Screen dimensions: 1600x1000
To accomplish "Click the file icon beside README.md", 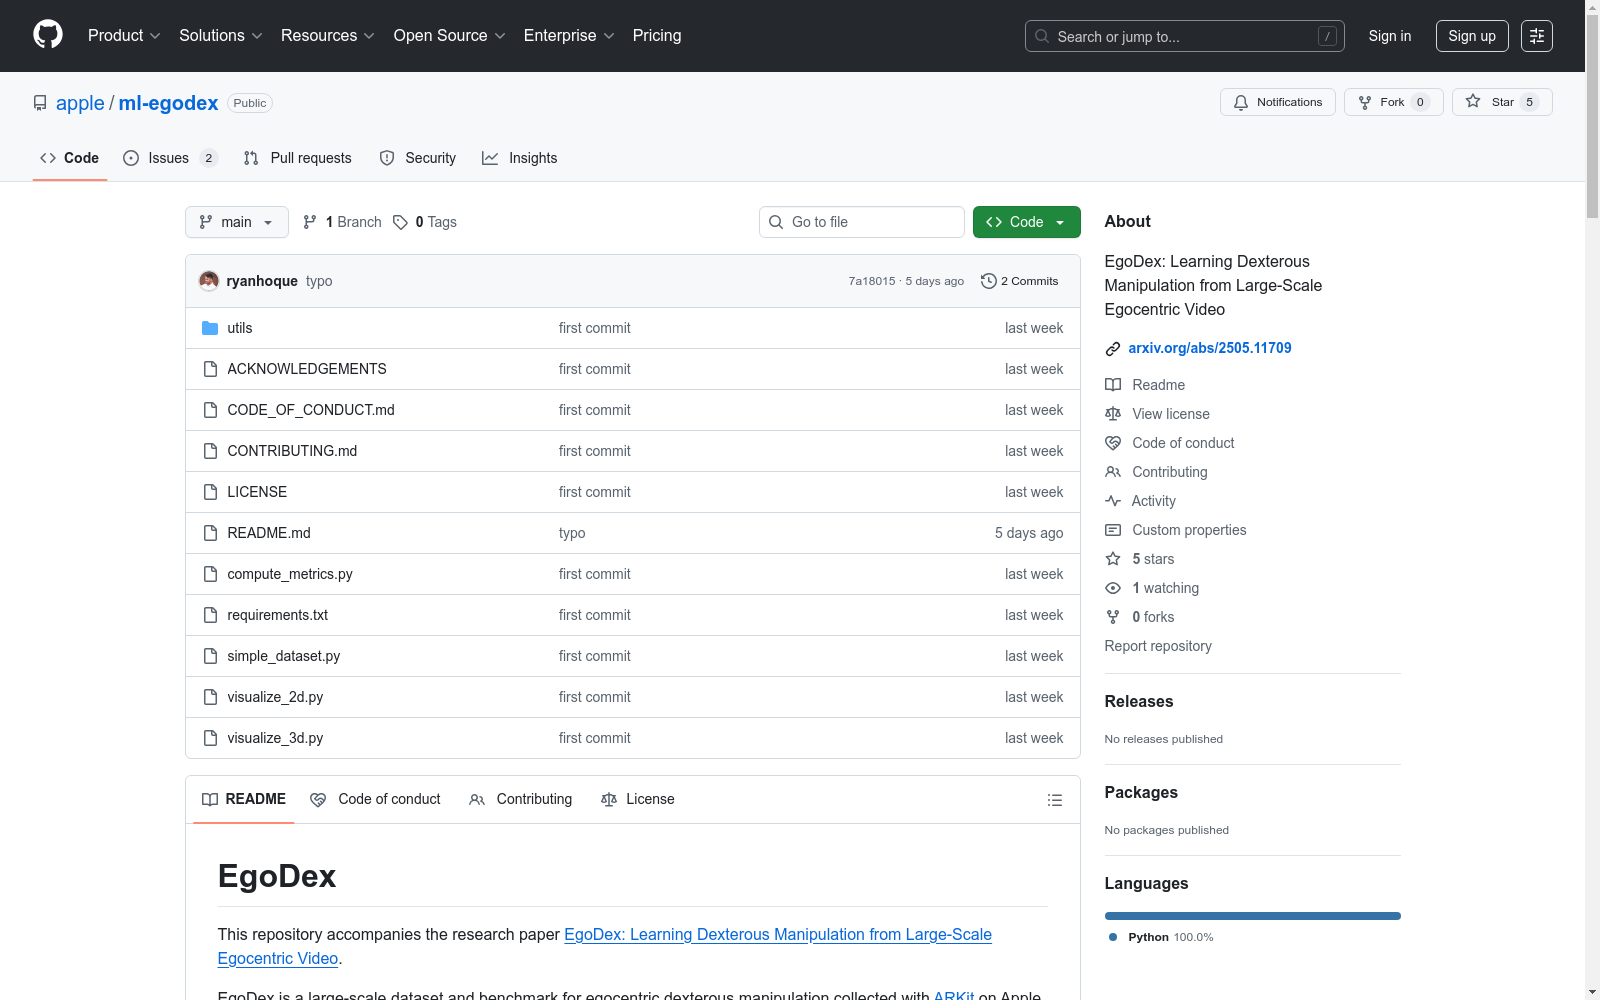I will pyautogui.click(x=210, y=533).
